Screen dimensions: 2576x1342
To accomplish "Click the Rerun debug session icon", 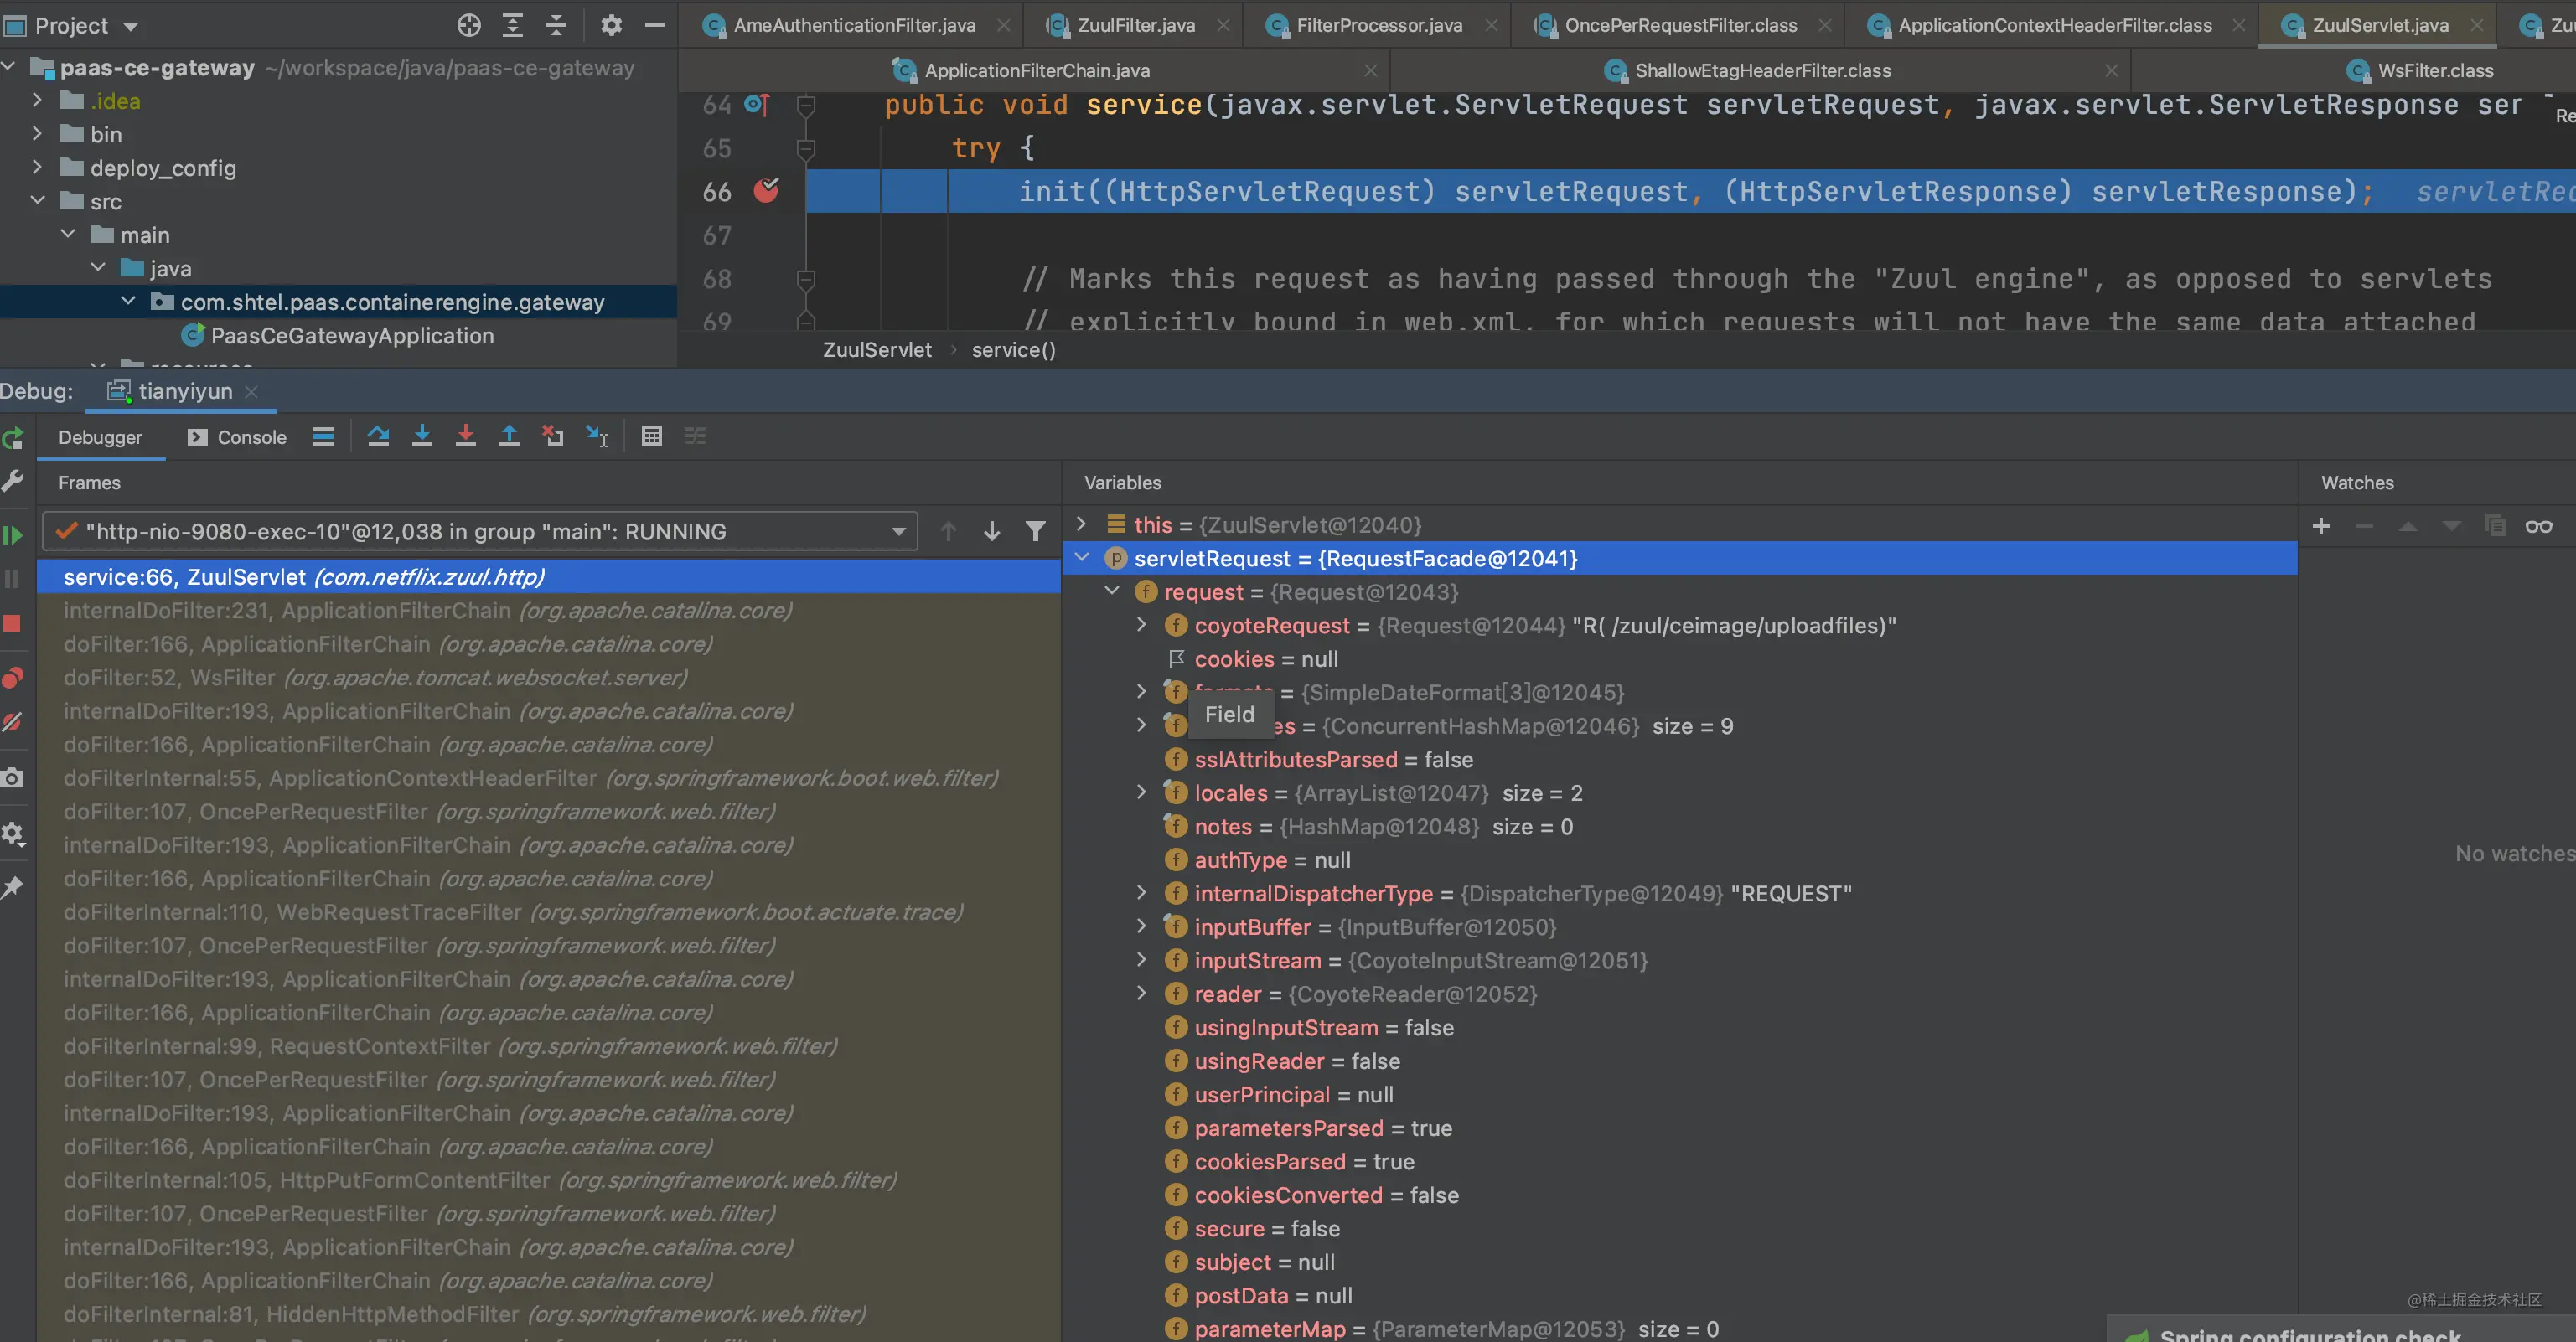I will tap(13, 438).
